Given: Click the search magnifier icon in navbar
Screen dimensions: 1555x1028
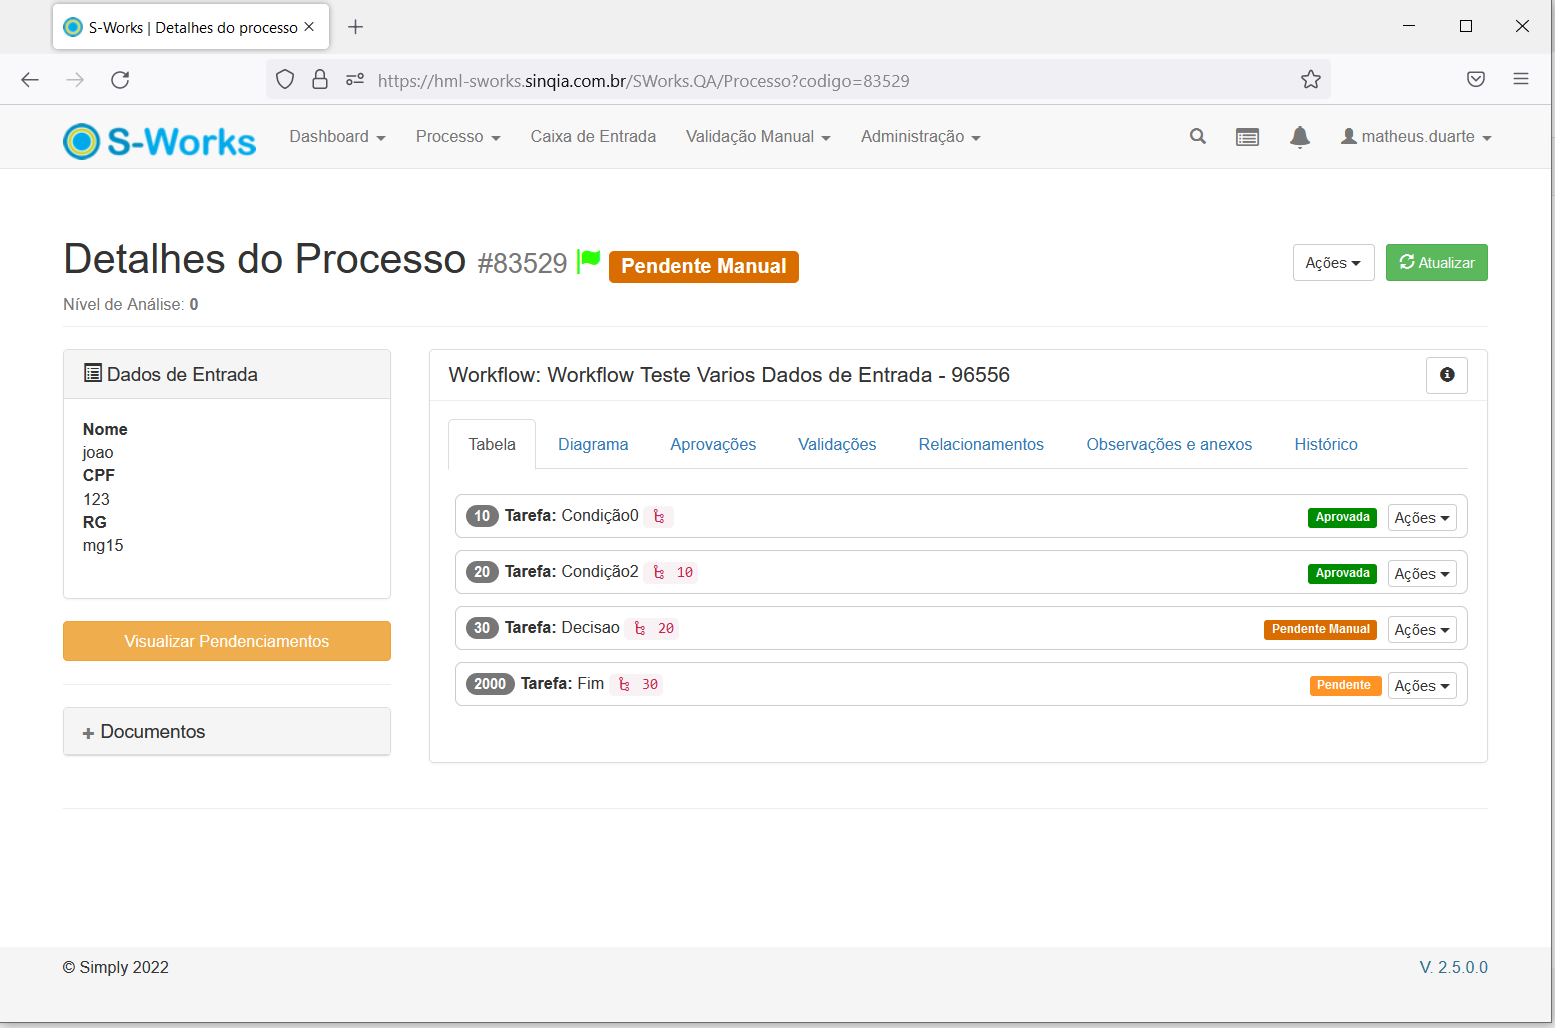Looking at the screenshot, I should [x=1197, y=137].
